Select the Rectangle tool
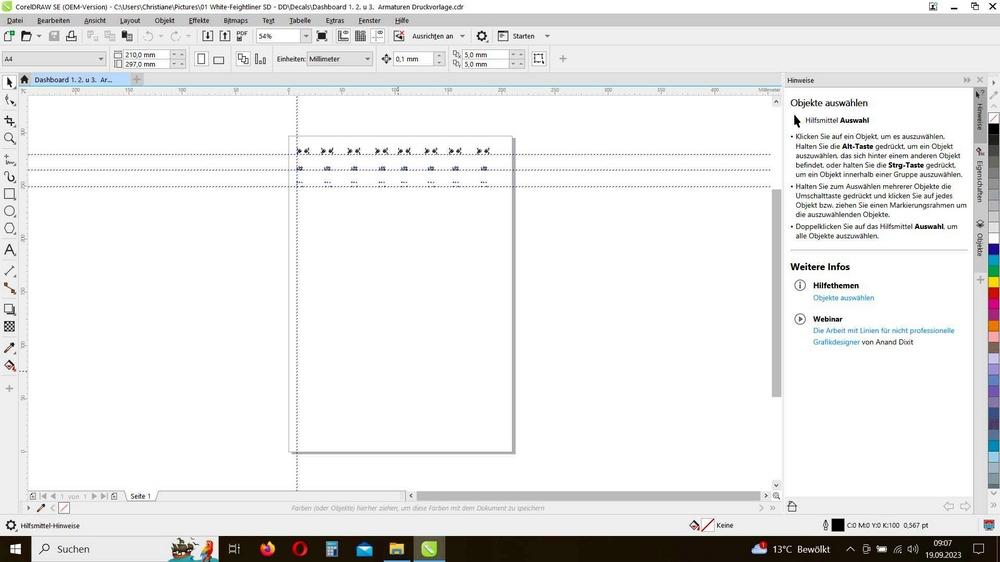This screenshot has width=1000, height=562. [x=10, y=193]
